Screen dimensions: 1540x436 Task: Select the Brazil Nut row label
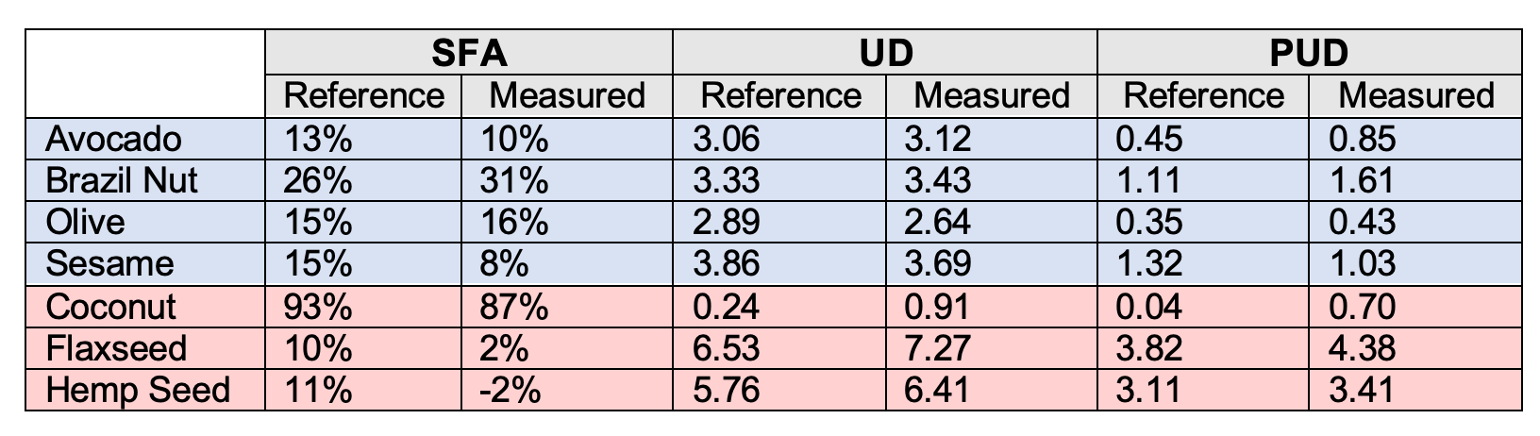click(123, 180)
